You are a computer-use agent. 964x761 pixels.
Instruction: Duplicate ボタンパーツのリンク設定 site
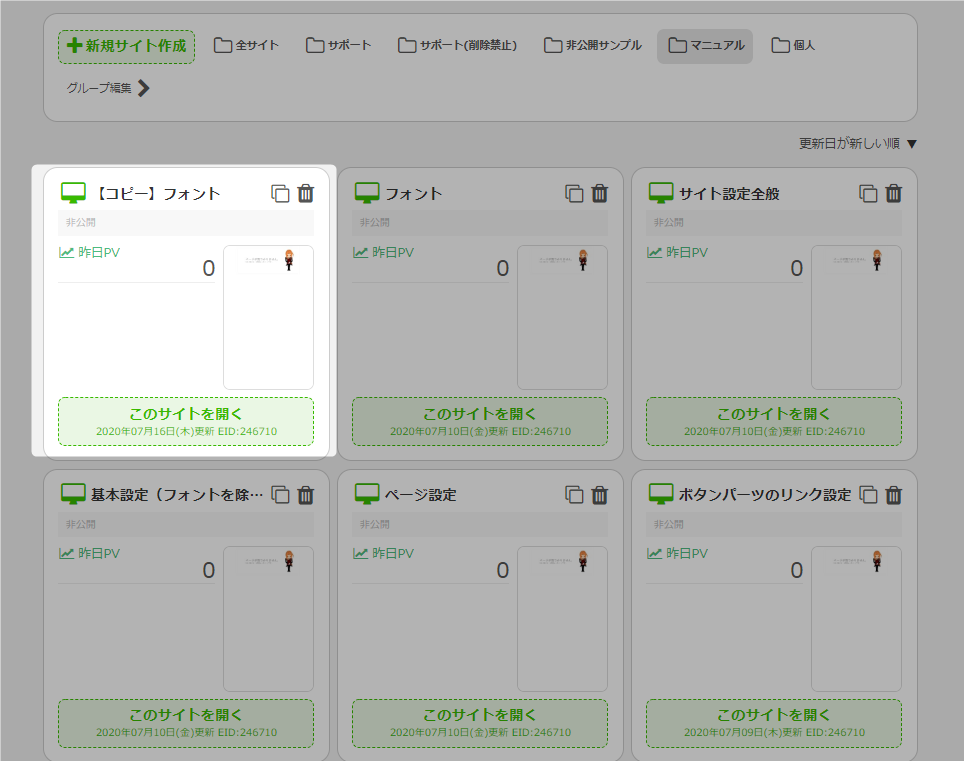(x=867, y=495)
